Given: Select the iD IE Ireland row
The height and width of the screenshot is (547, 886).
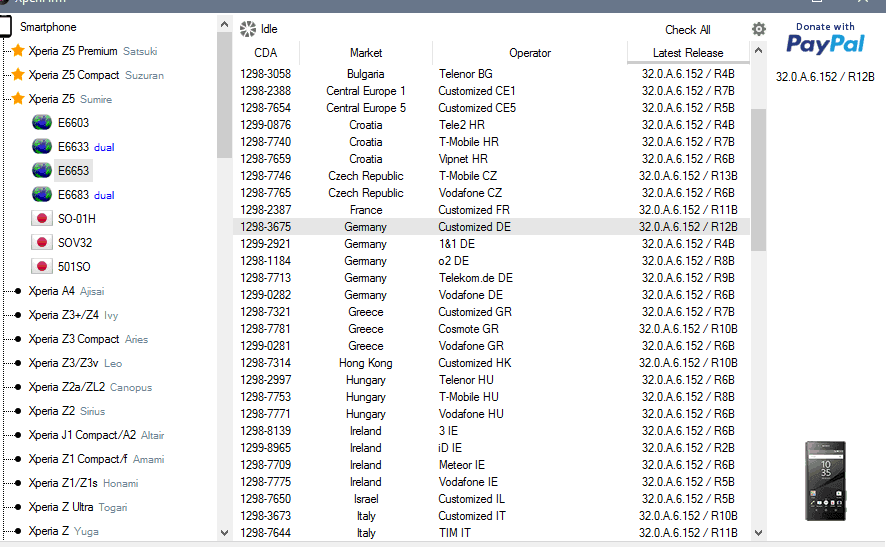Looking at the screenshot, I should point(491,448).
